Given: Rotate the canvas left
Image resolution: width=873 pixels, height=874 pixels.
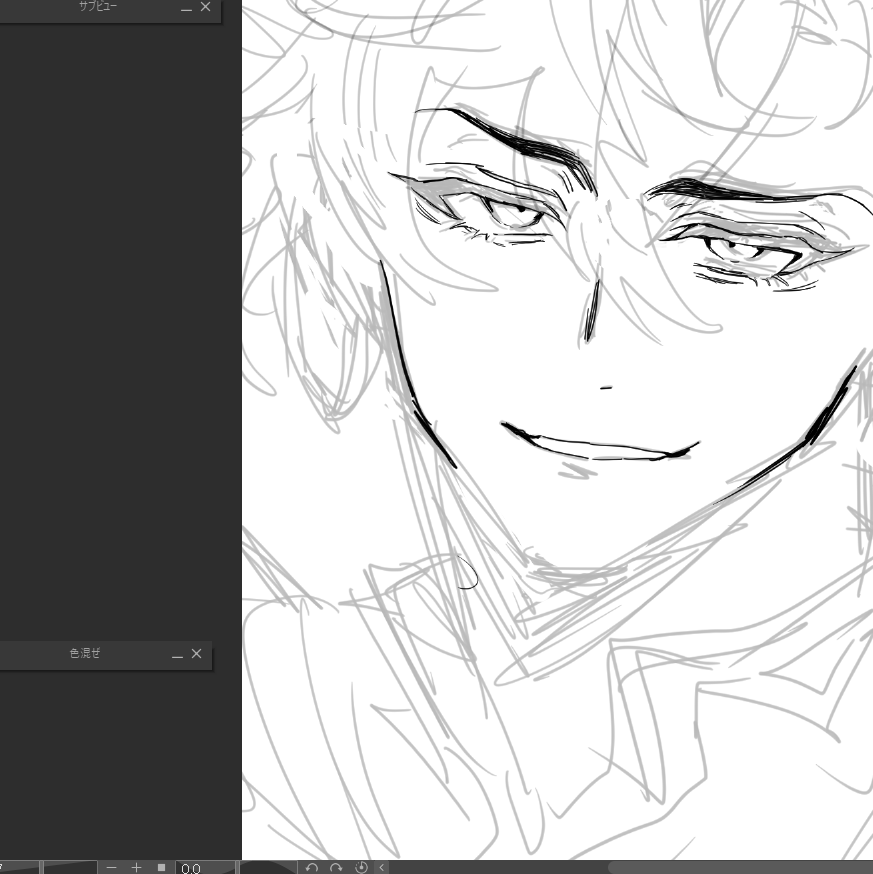Looking at the screenshot, I should pyautogui.click(x=312, y=867).
